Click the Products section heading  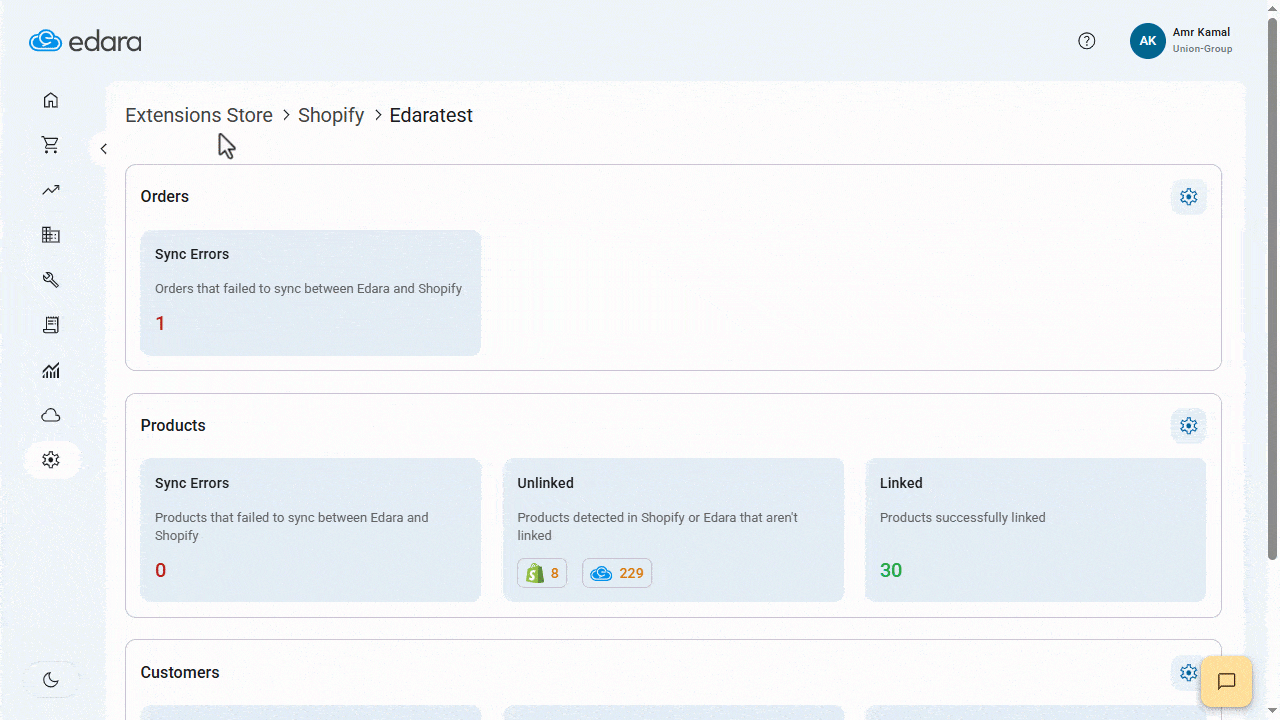click(x=173, y=425)
